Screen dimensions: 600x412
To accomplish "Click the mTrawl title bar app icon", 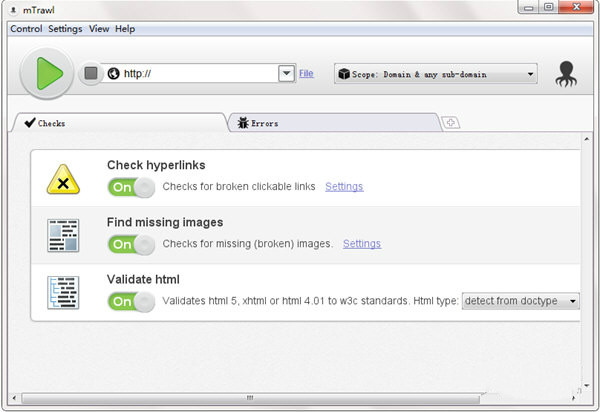I will [13, 10].
